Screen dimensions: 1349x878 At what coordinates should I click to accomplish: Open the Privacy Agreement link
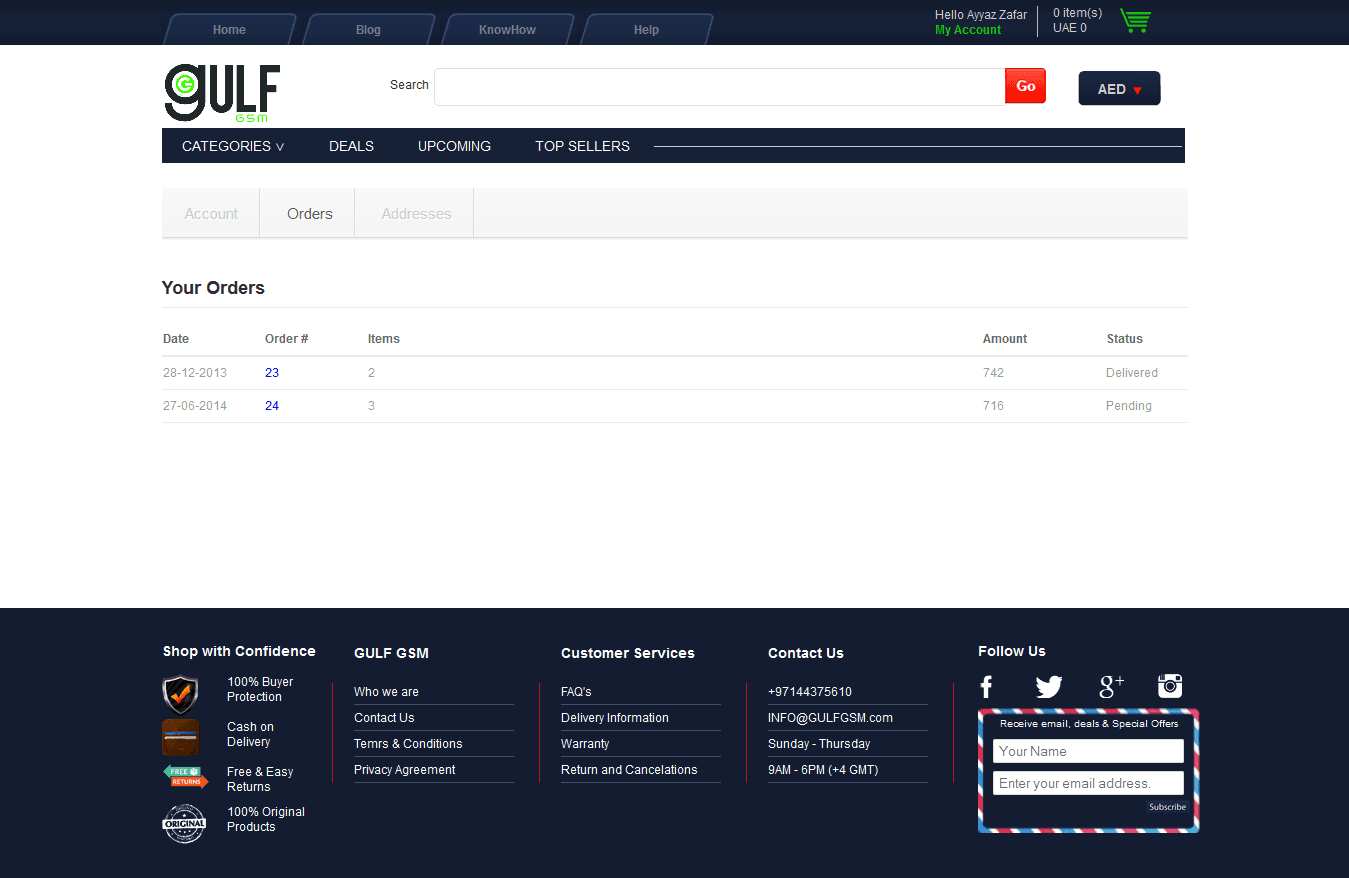pyautogui.click(x=404, y=770)
